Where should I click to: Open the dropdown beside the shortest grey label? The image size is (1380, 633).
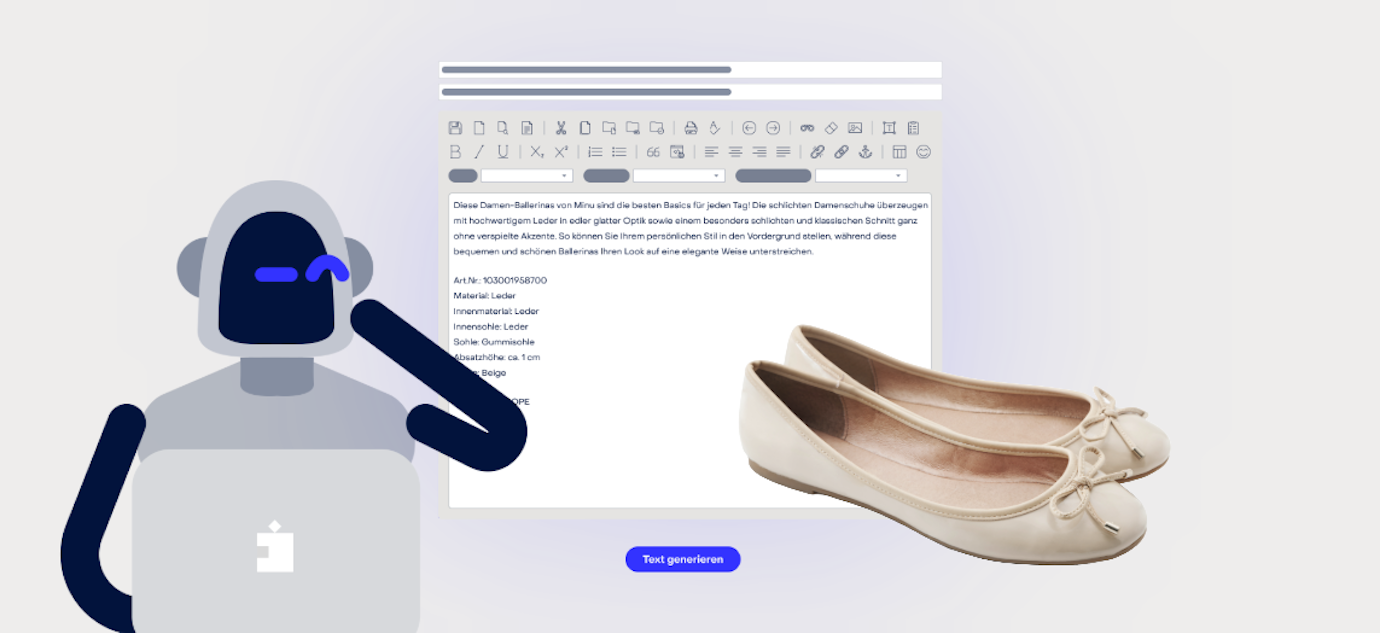(x=527, y=176)
